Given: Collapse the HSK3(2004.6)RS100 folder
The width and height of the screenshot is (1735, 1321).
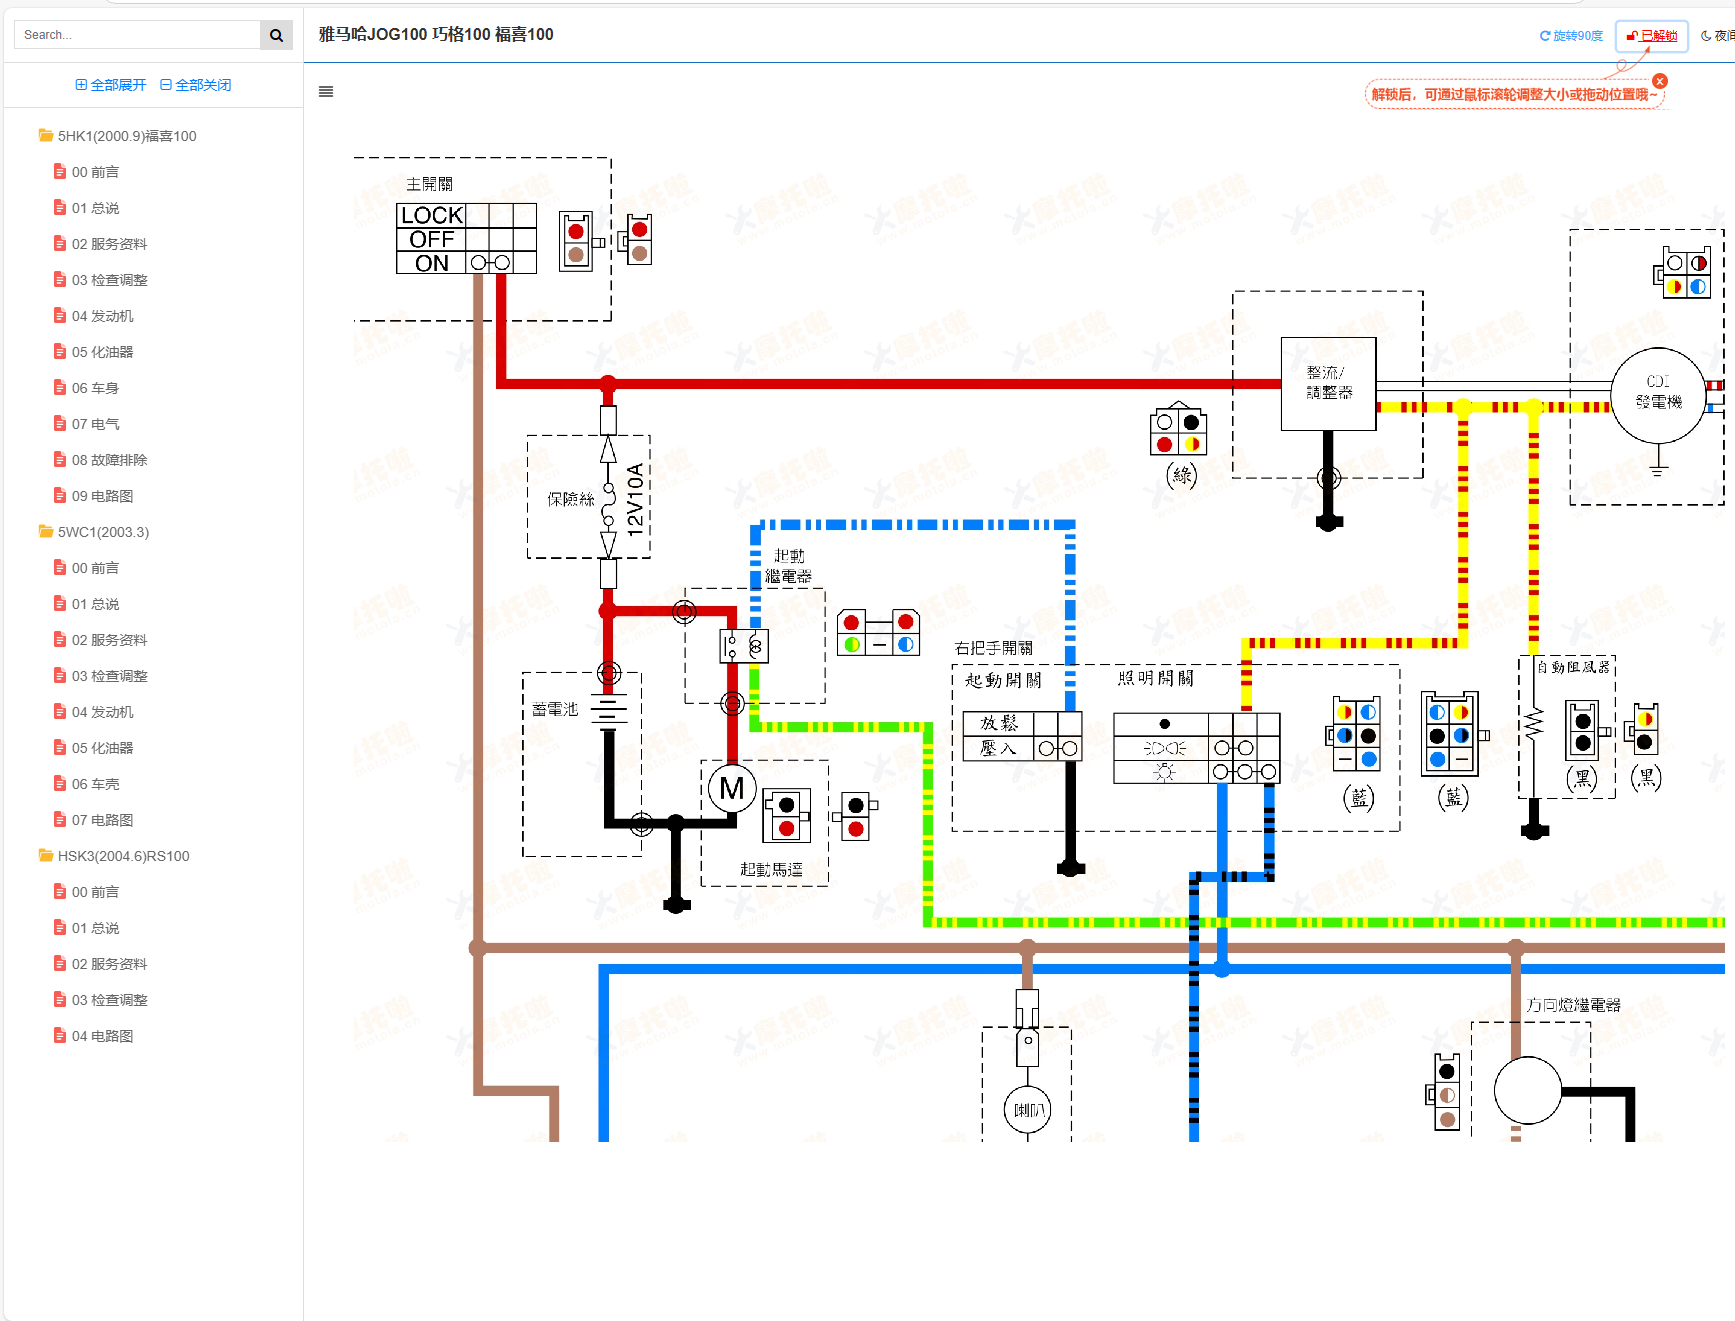Looking at the screenshot, I should [123, 856].
